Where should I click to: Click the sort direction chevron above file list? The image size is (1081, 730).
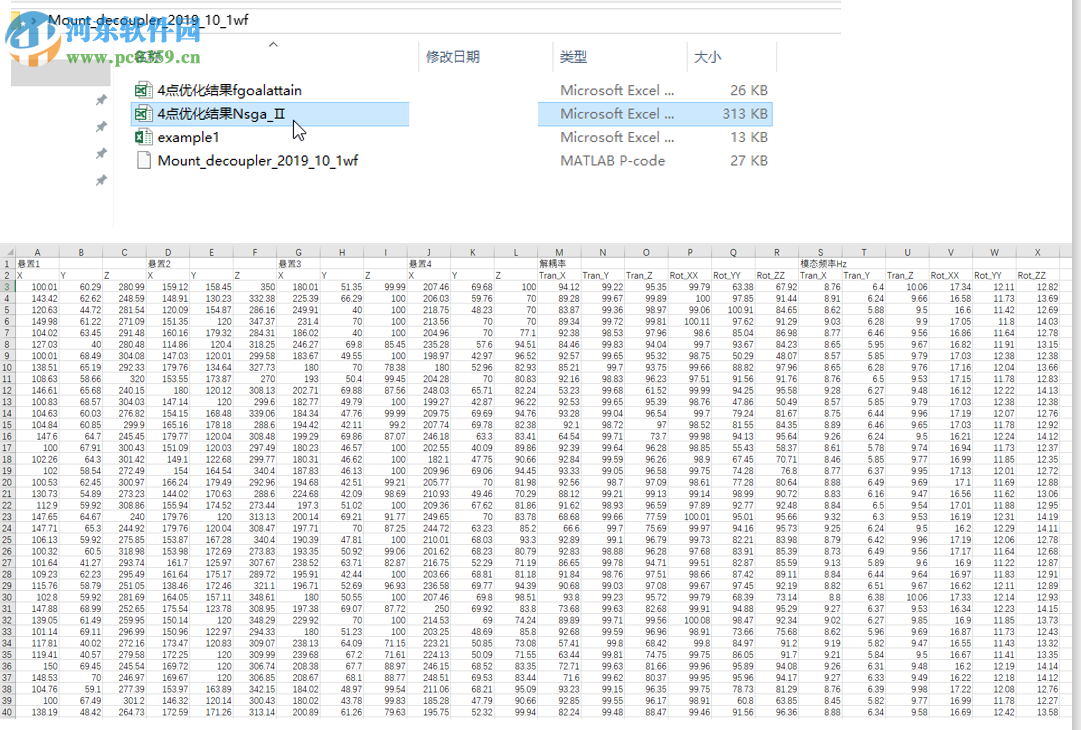tap(273, 44)
